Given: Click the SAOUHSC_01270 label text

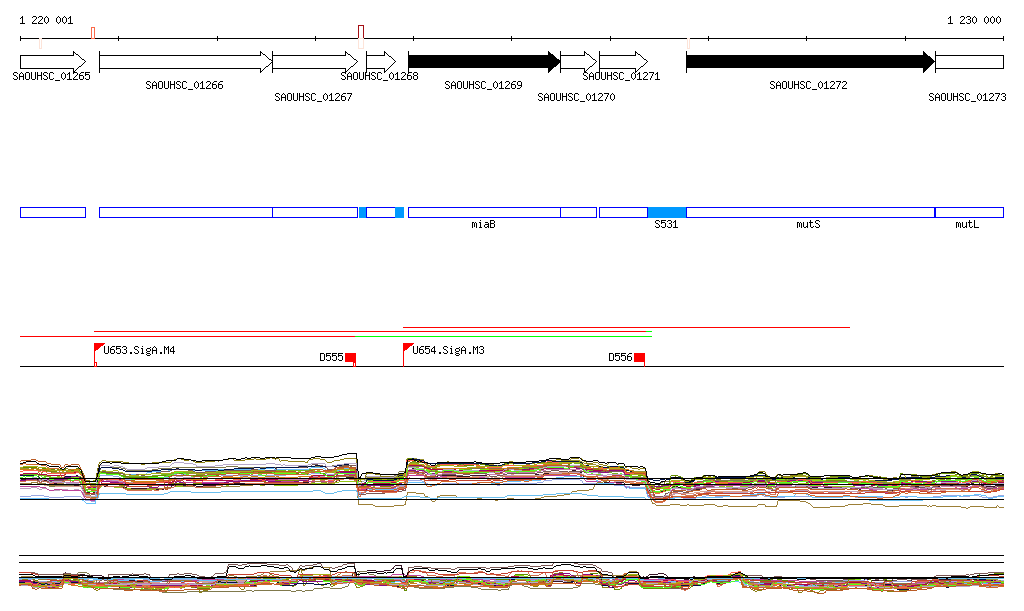Looking at the screenshot, I should click(x=576, y=97).
